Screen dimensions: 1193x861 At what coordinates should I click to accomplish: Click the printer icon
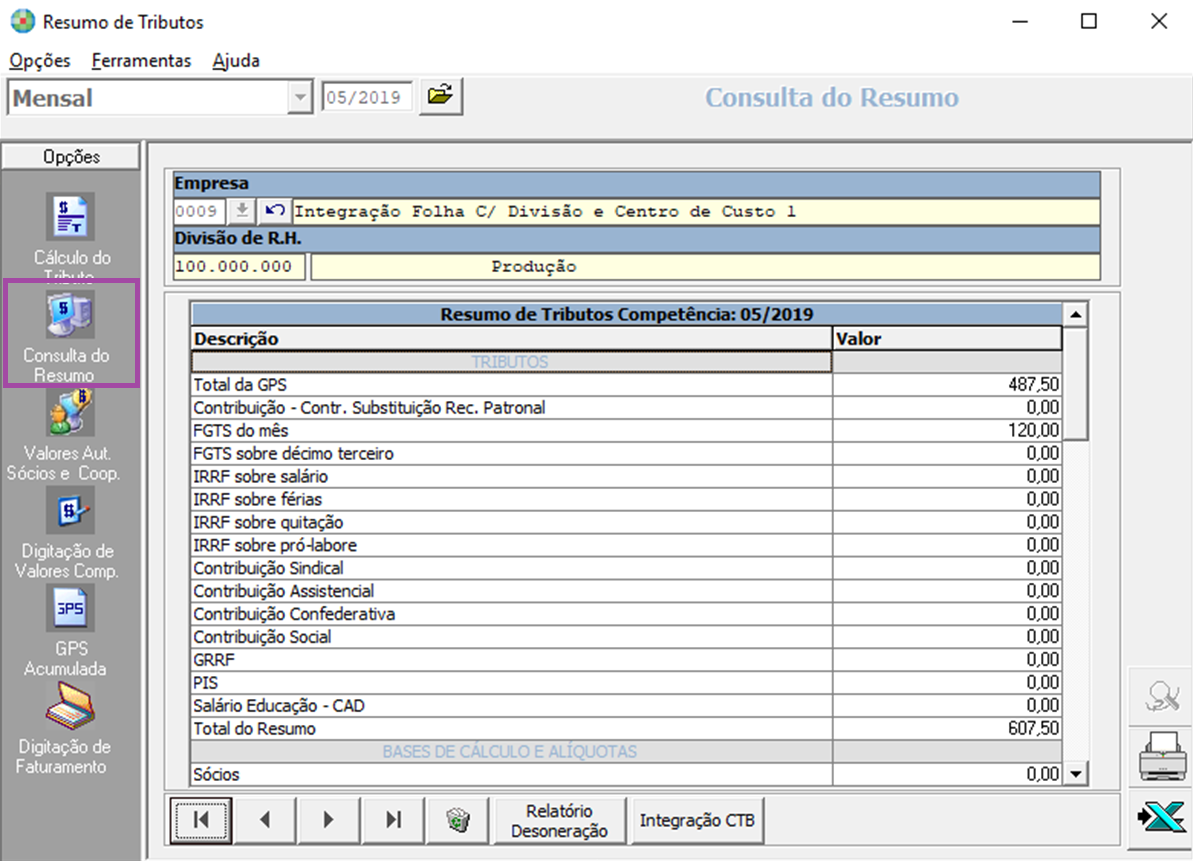point(1161,757)
